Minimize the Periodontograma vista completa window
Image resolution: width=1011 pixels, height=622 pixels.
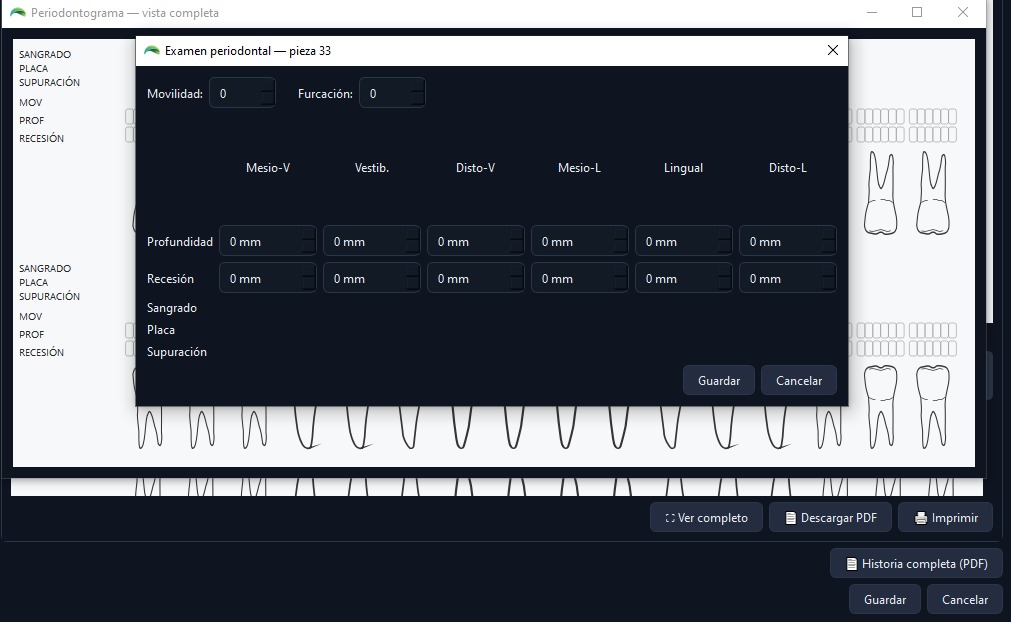pyautogui.click(x=872, y=12)
